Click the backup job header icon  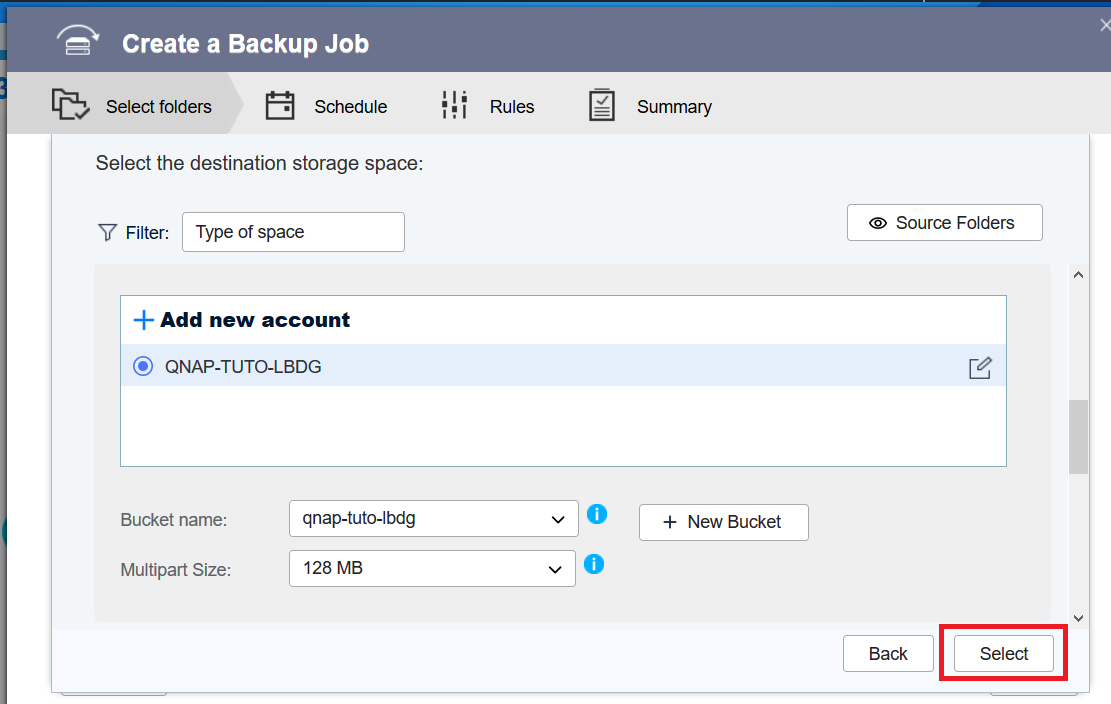[x=78, y=40]
